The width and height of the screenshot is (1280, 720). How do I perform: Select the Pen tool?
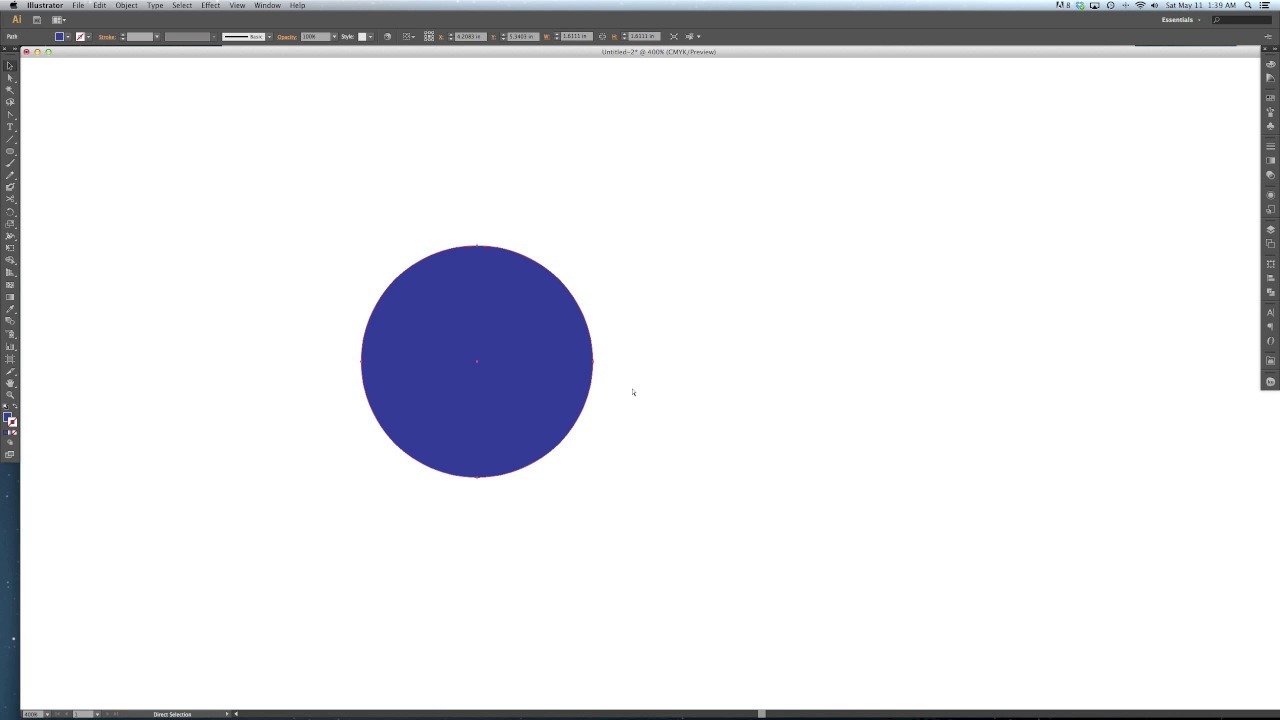pos(10,114)
